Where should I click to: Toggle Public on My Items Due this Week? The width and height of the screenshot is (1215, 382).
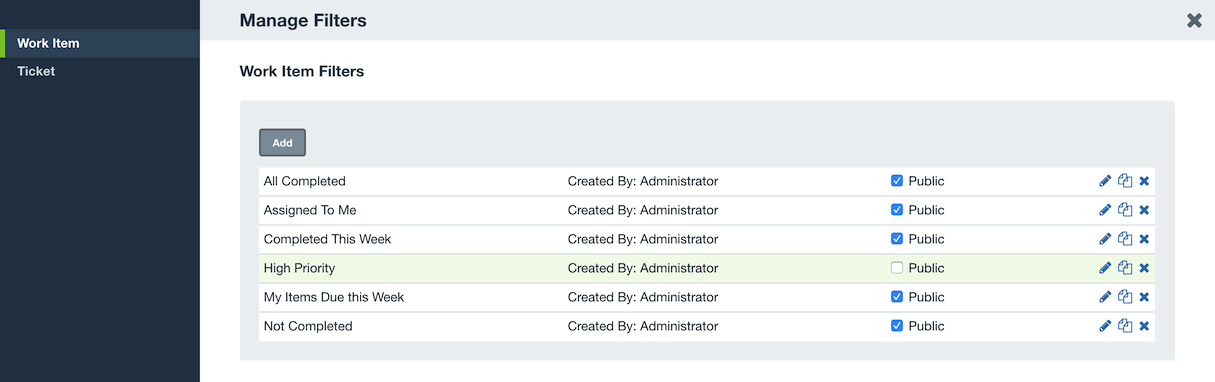(x=897, y=297)
